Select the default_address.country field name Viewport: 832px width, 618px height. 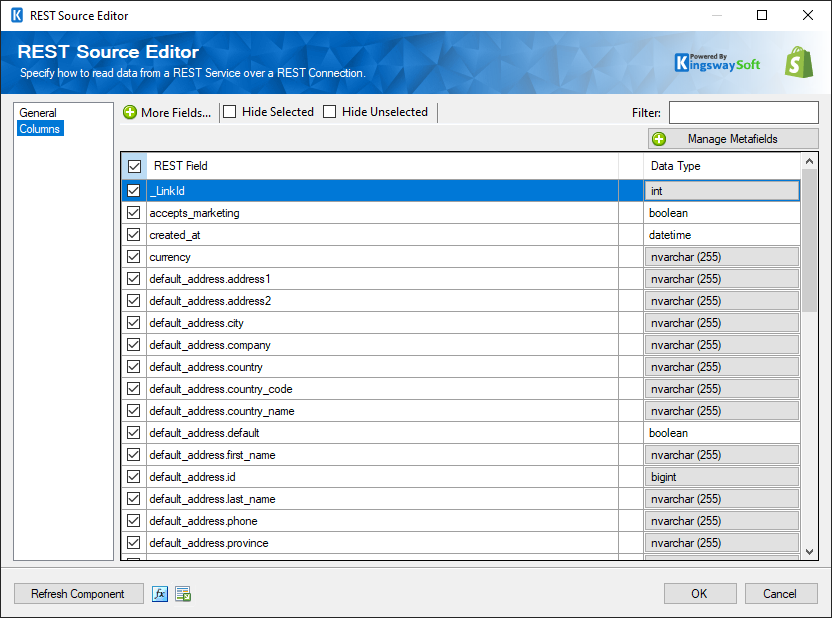(x=206, y=367)
